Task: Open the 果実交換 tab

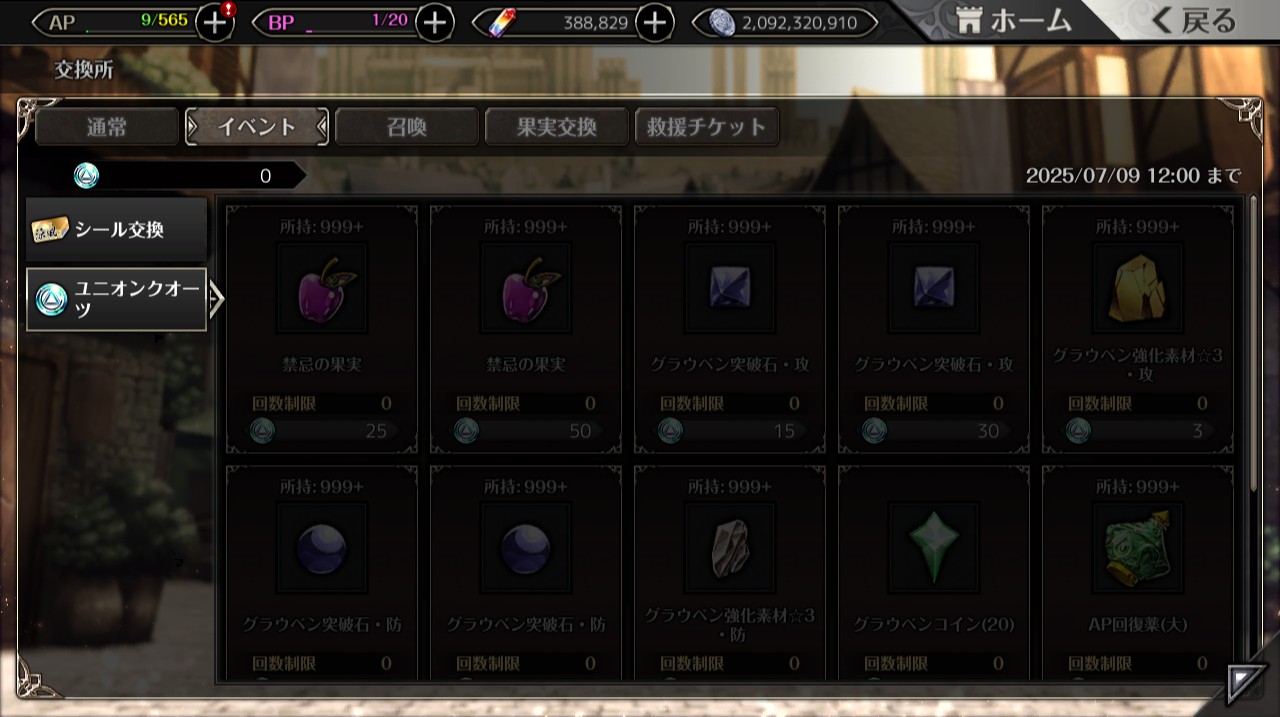Action: point(557,127)
